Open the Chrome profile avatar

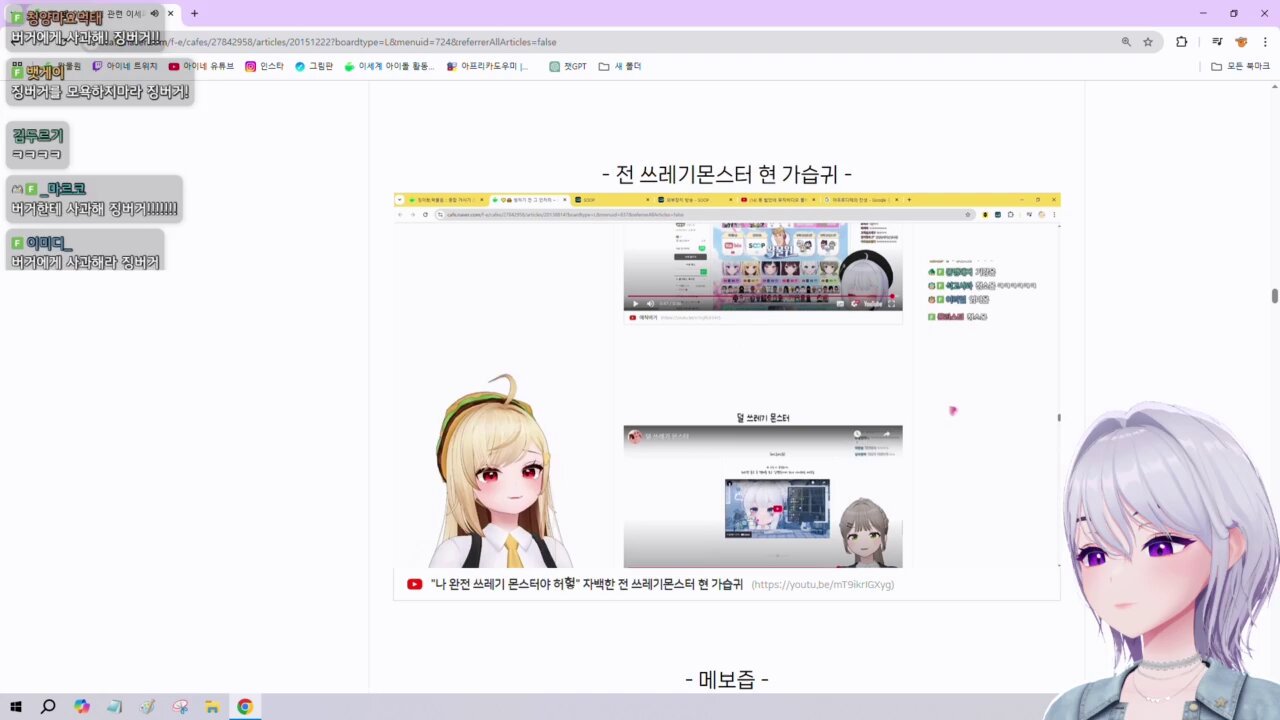1241,42
